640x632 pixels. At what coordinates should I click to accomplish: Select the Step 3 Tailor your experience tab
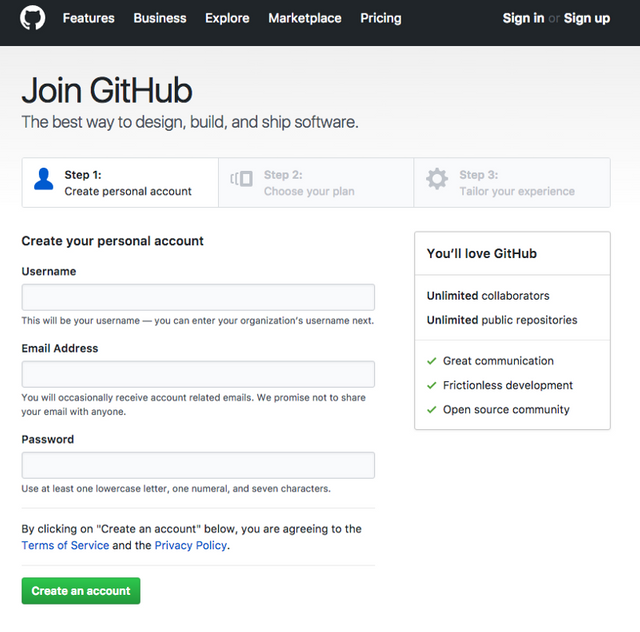512,182
